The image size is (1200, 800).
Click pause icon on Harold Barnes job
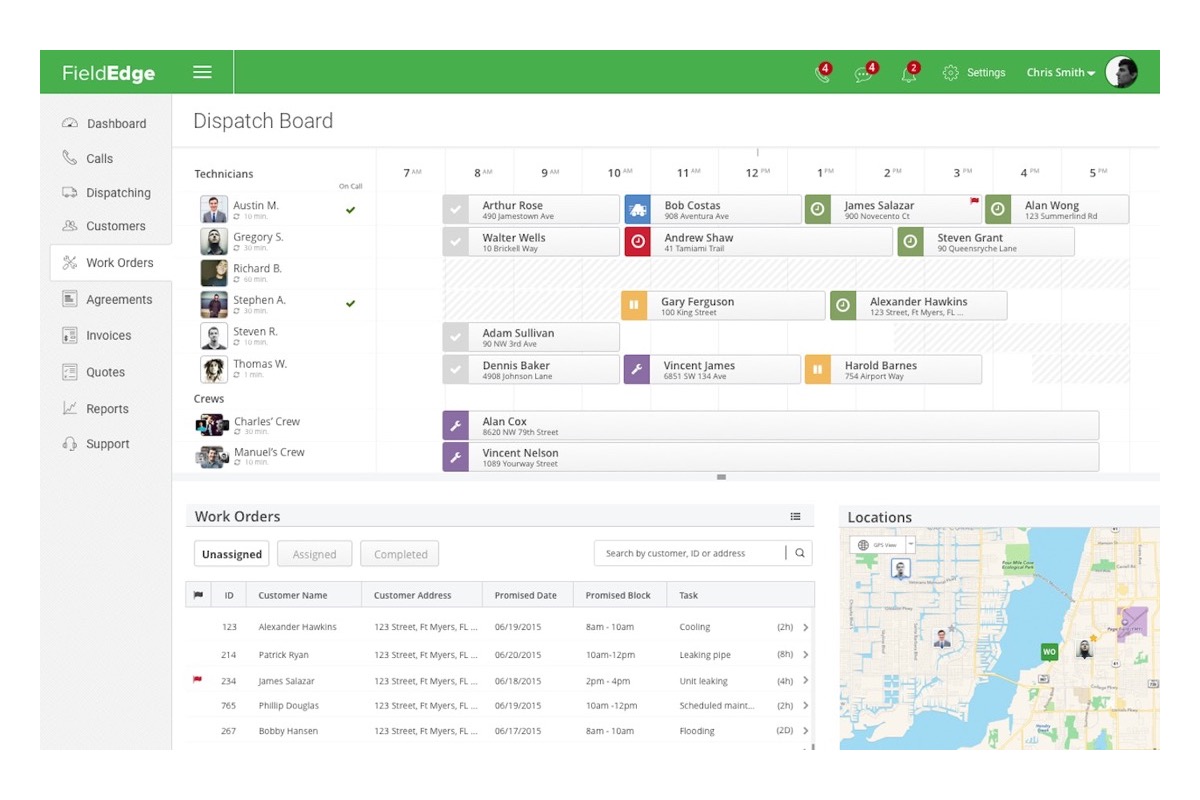[817, 370]
